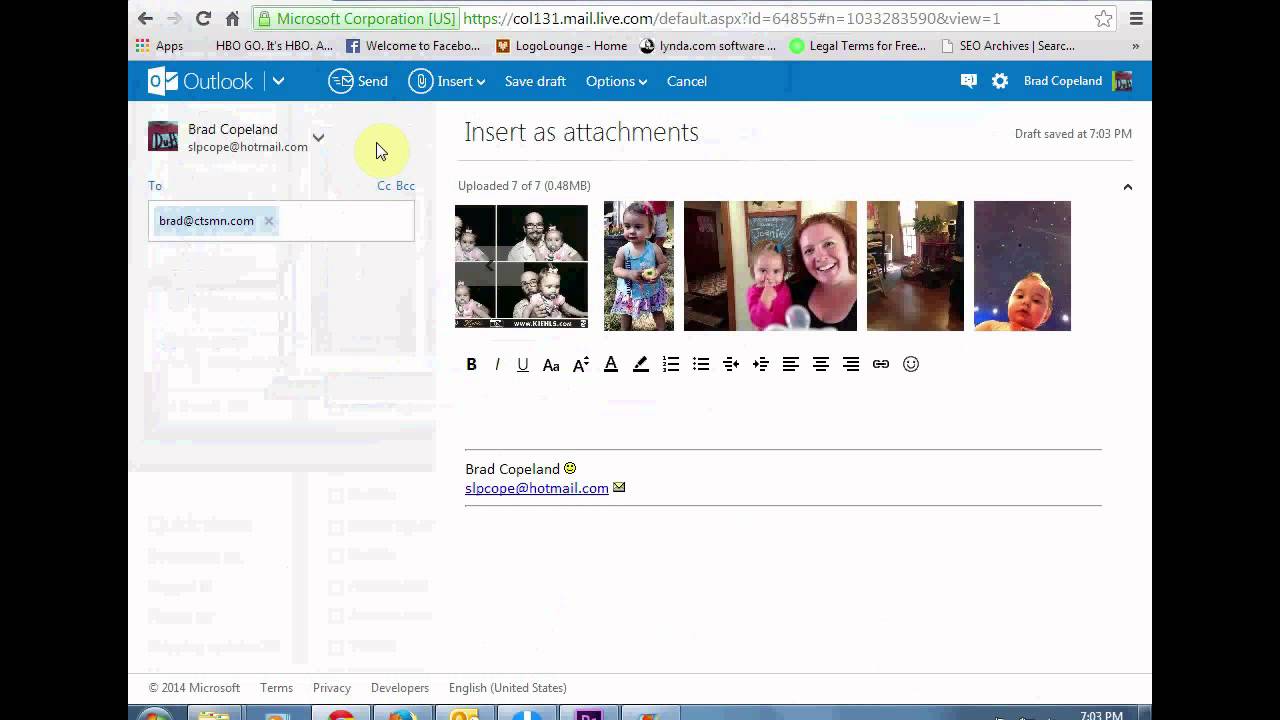The width and height of the screenshot is (1280, 720).
Task: Open the Apps bookmark
Action: pyautogui.click(x=160, y=46)
